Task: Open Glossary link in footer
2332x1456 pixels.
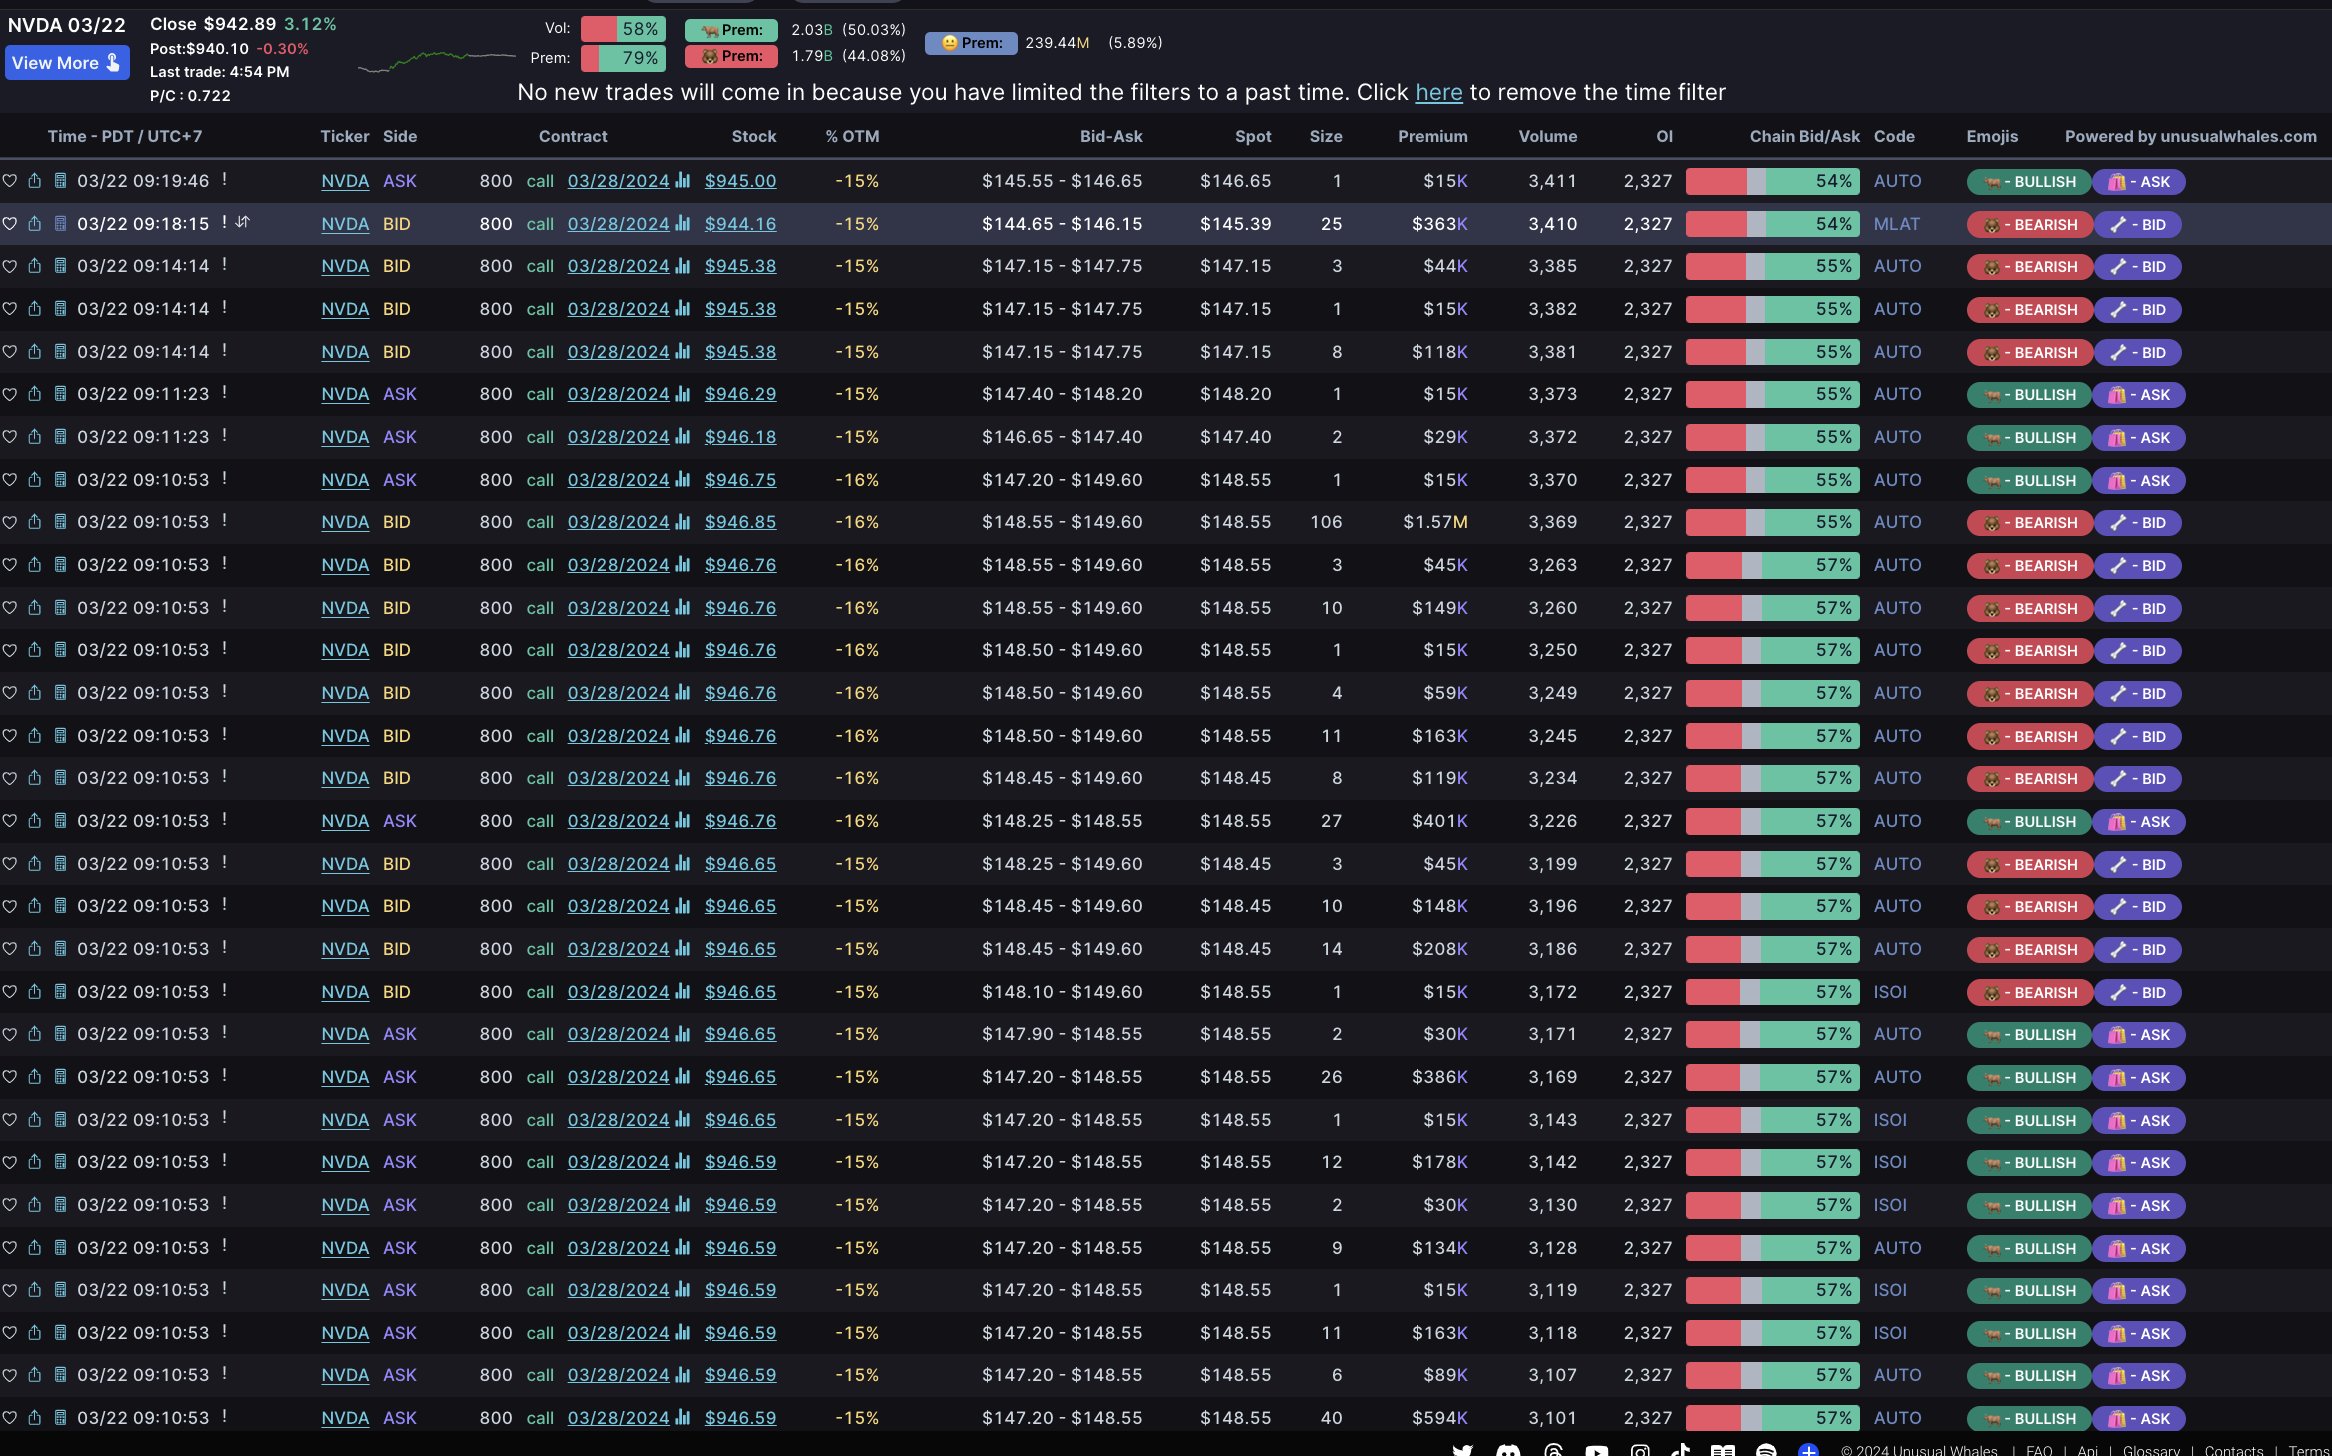Action: click(x=2150, y=1450)
